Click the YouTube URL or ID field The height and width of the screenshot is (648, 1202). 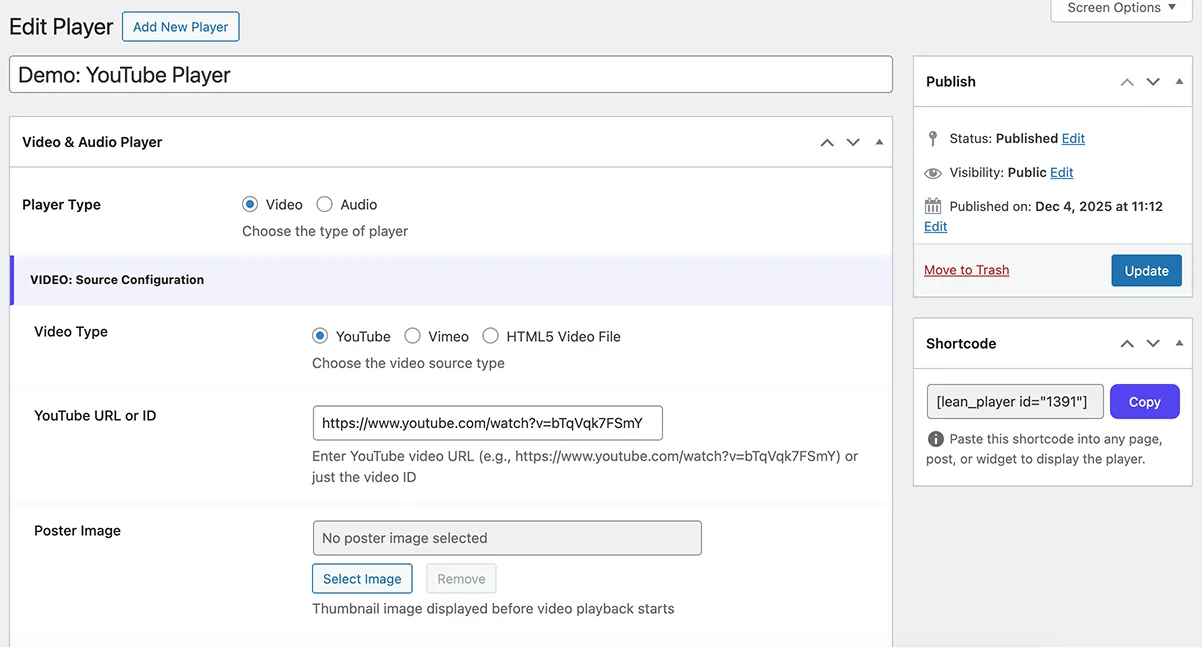click(x=487, y=423)
